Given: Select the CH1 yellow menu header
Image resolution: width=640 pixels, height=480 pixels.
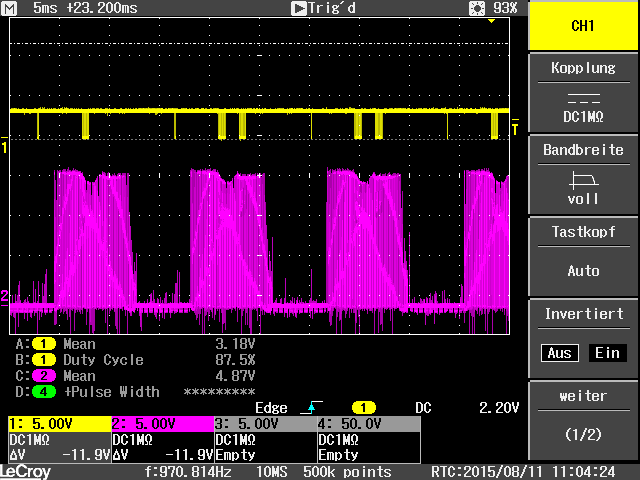Looking at the screenshot, I should [583, 25].
